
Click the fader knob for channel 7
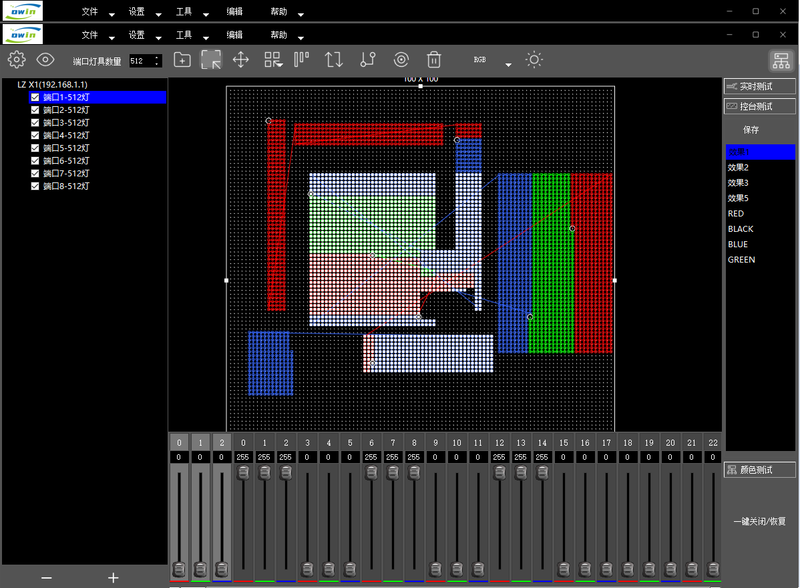pos(393,473)
